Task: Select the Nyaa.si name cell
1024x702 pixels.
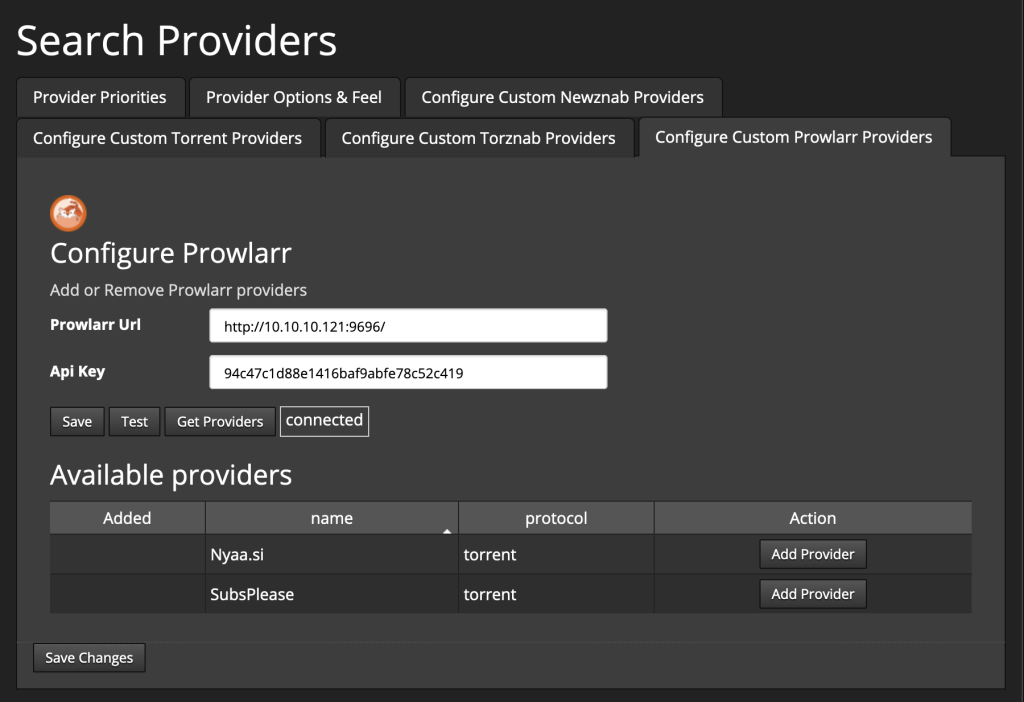Action: coord(332,554)
